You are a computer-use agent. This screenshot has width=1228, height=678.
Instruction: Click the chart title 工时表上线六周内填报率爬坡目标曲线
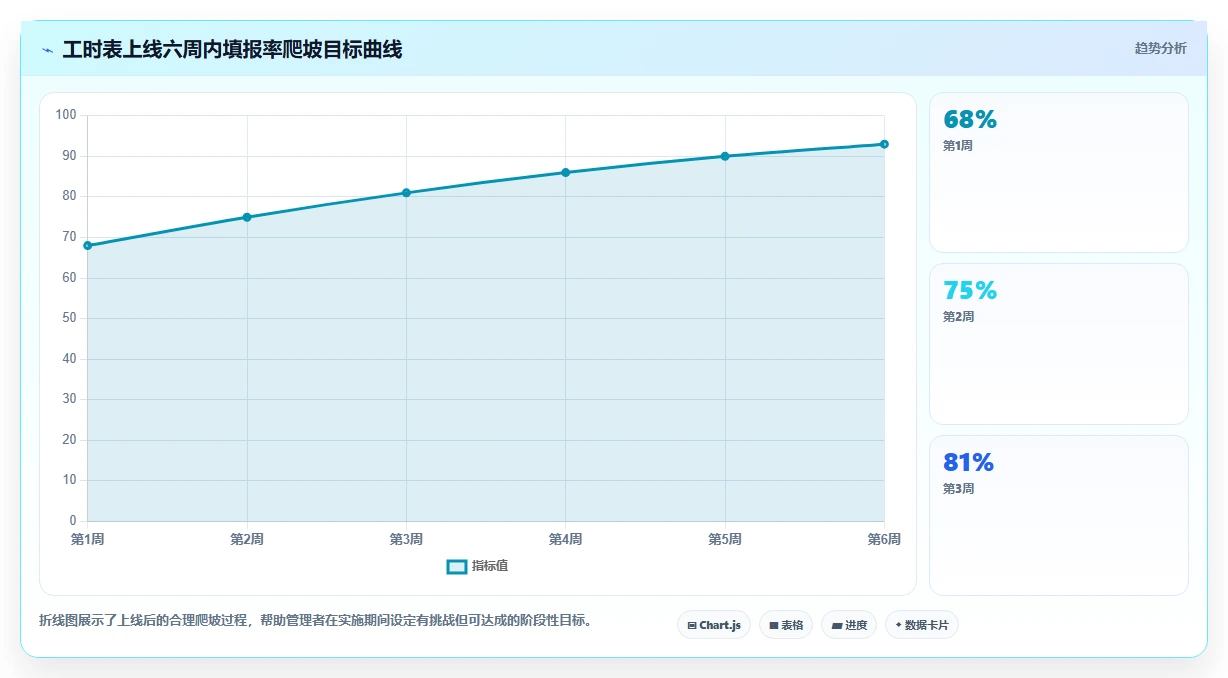[x=232, y=49]
